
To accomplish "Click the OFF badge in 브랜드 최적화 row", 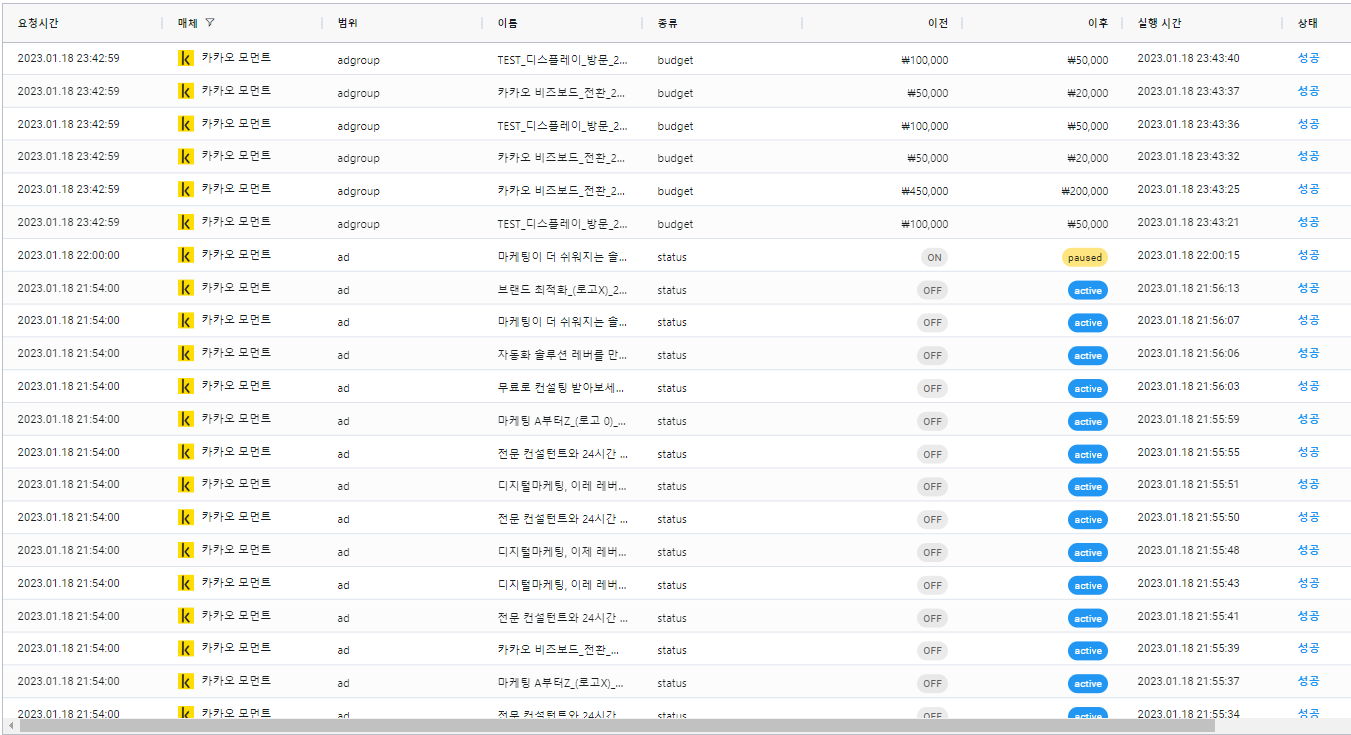I will [x=932, y=290].
